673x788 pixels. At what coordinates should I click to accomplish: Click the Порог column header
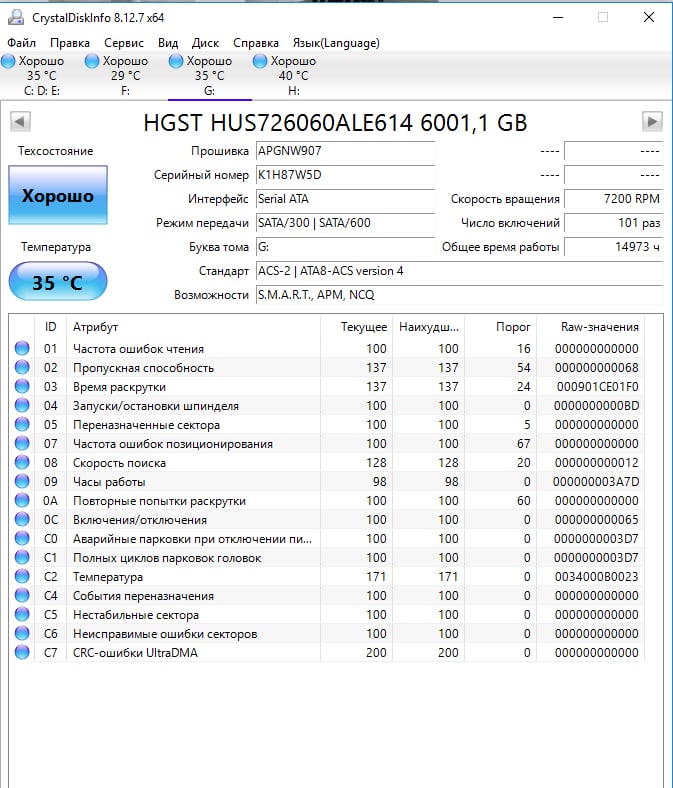coord(501,327)
